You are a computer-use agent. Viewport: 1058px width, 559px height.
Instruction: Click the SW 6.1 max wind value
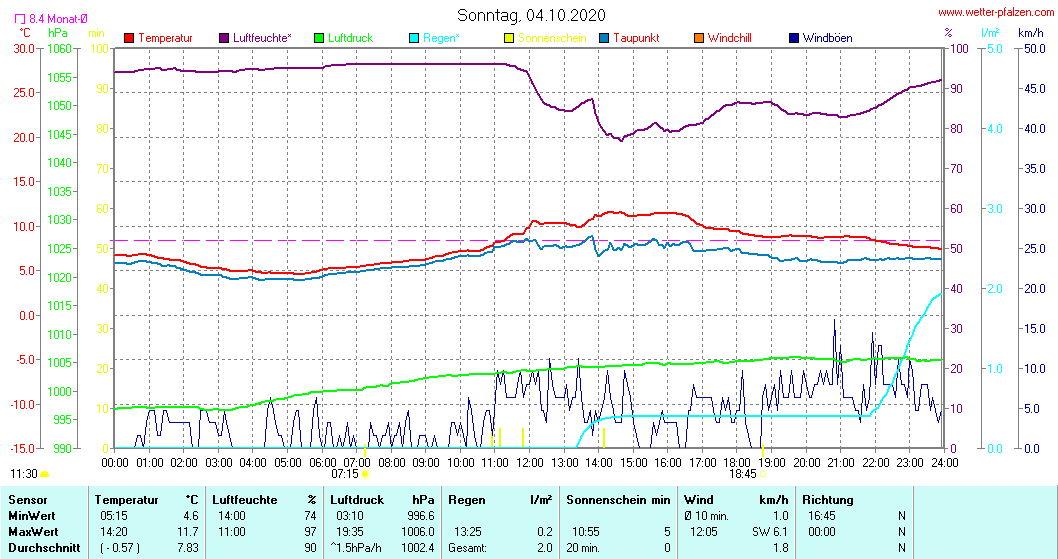coord(770,532)
